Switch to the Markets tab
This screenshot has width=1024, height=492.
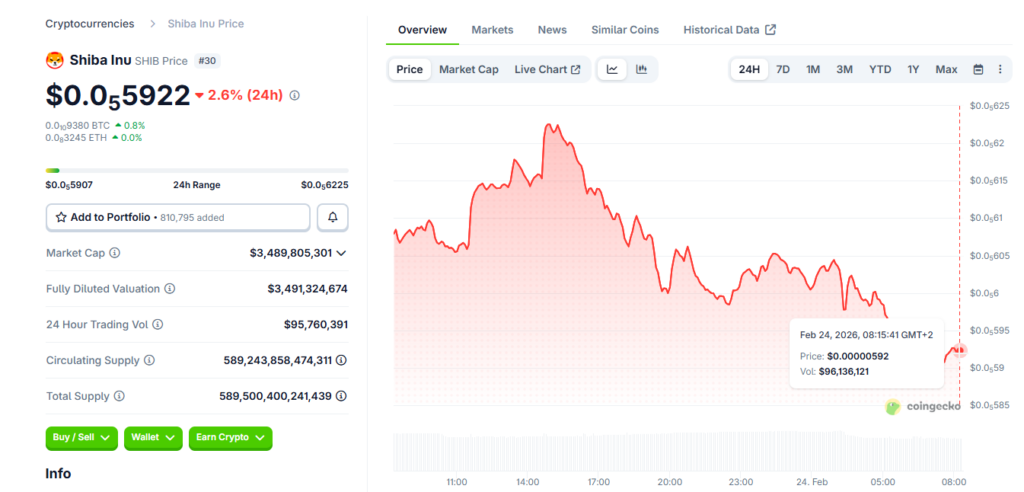(492, 30)
